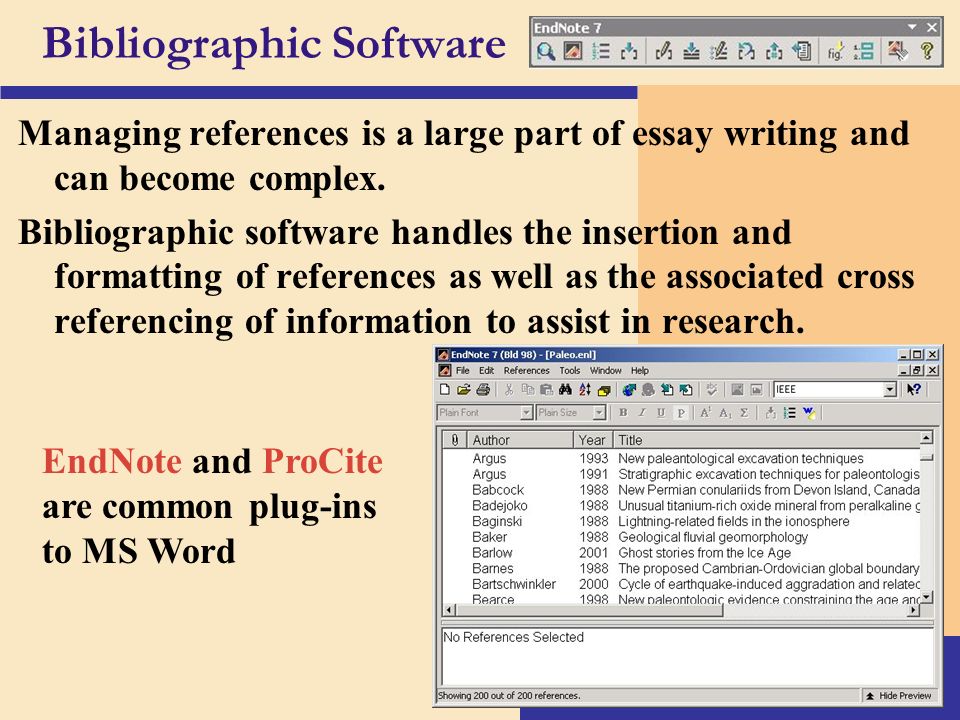Toggle Underline formatting button
The image size is (960, 720).
tap(661, 413)
